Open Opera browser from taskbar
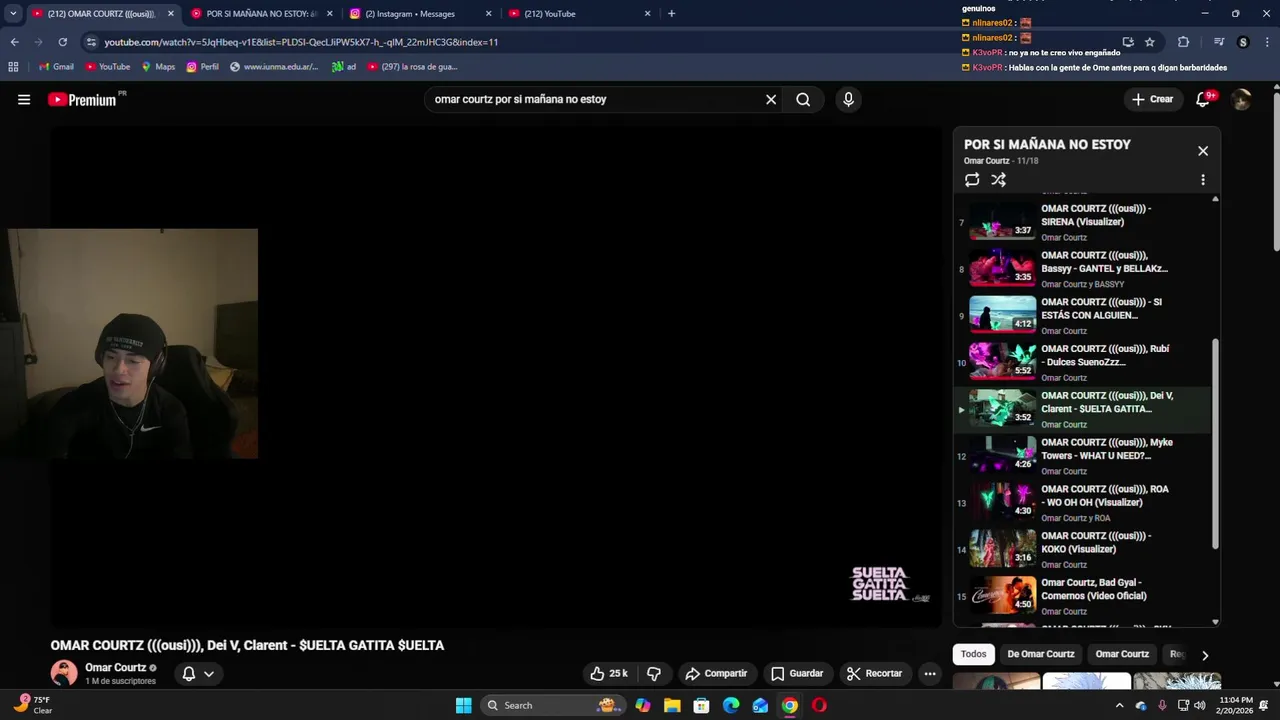The width and height of the screenshot is (1280, 720). 819,705
